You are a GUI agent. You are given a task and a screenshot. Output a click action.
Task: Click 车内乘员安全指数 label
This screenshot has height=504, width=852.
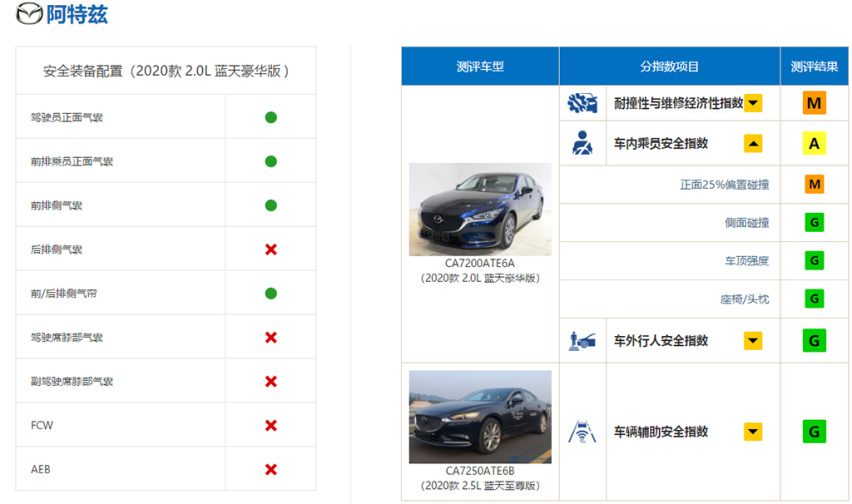(x=661, y=143)
